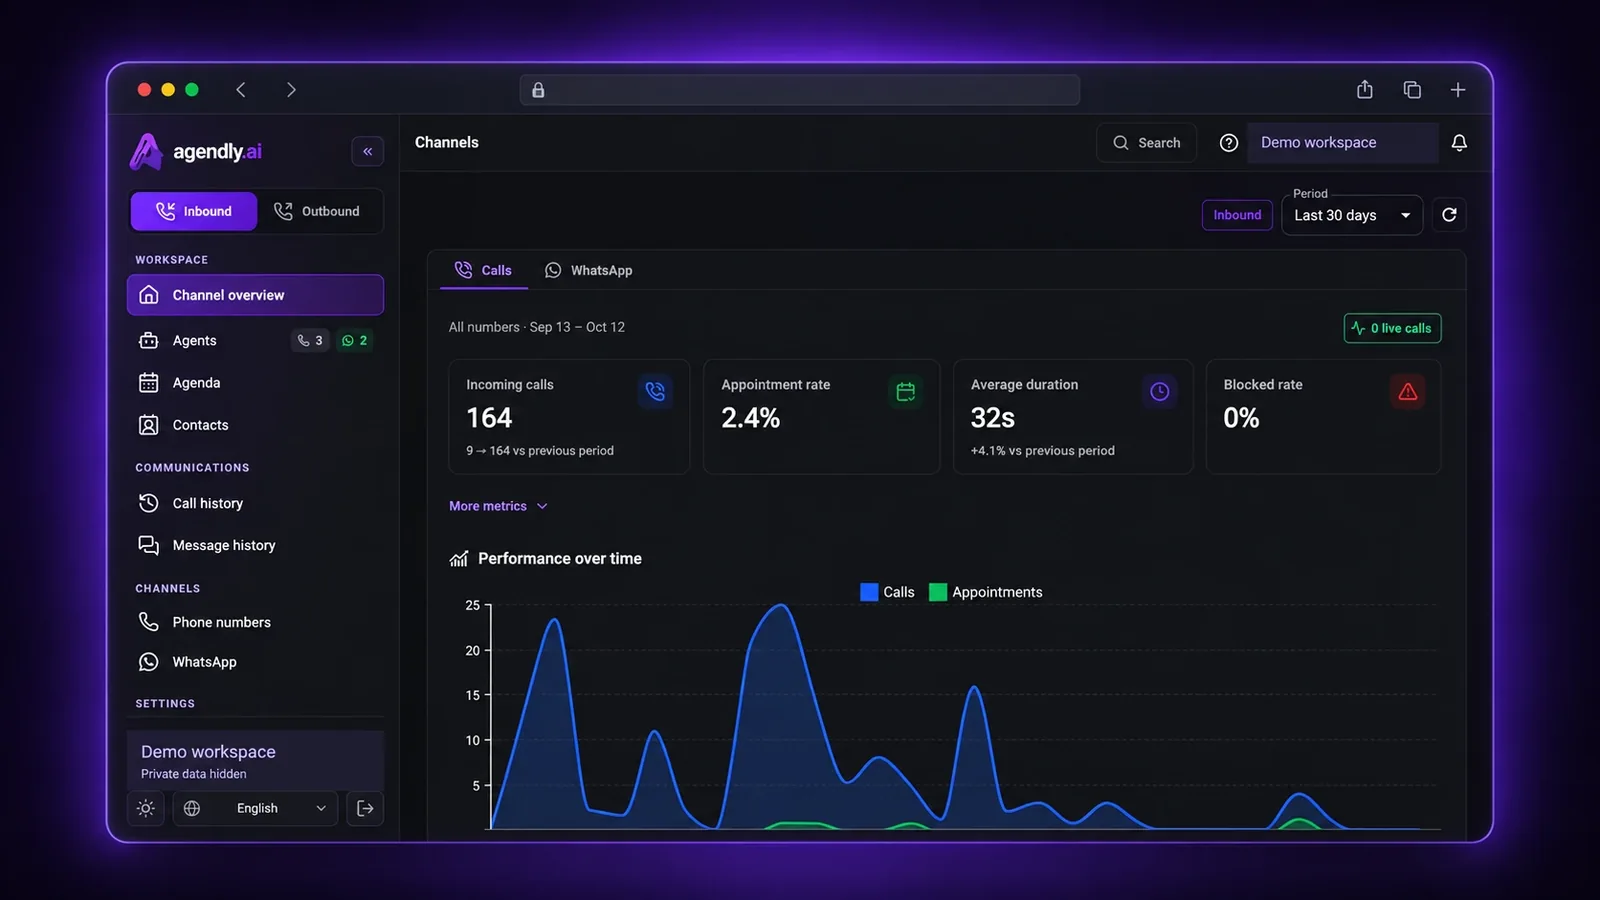Viewport: 1600px width, 900px height.
Task: Open the English language dropdown
Action: click(x=256, y=808)
